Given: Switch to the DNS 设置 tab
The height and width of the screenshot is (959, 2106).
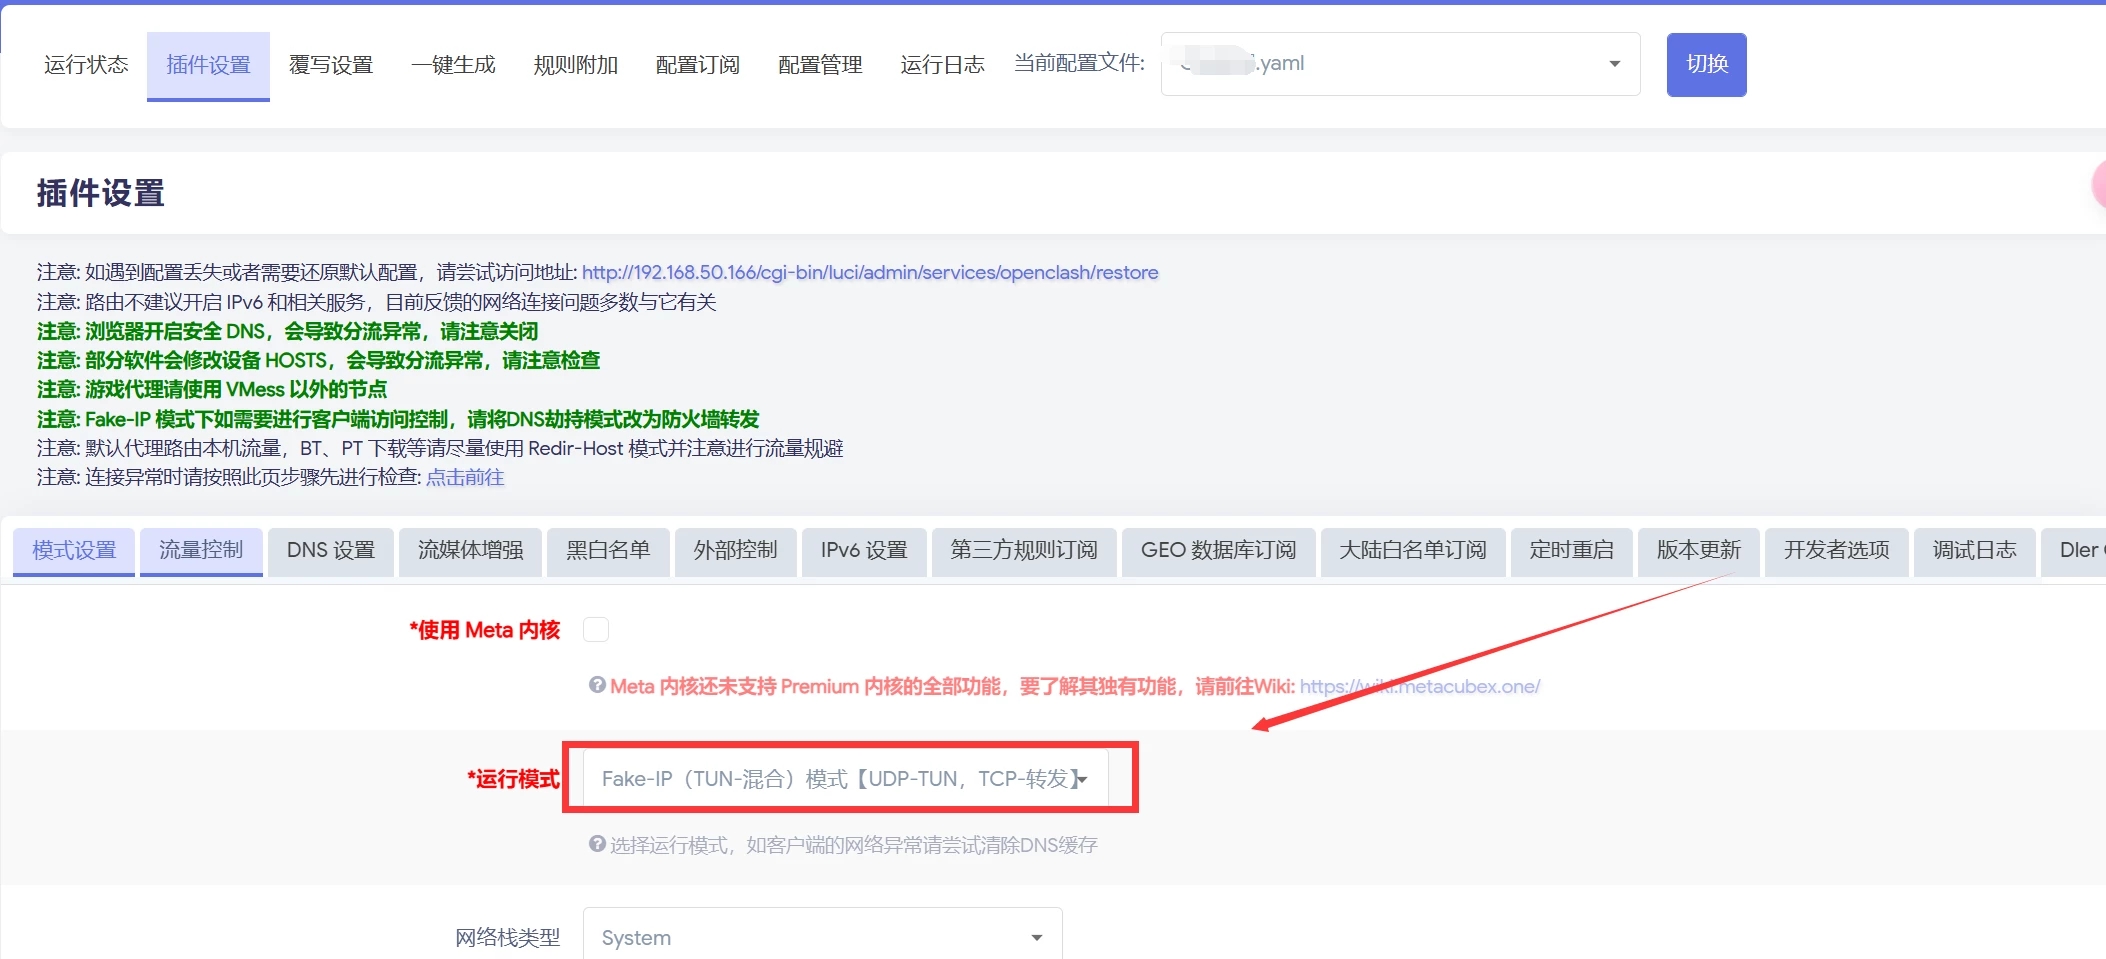Looking at the screenshot, I should 330,550.
